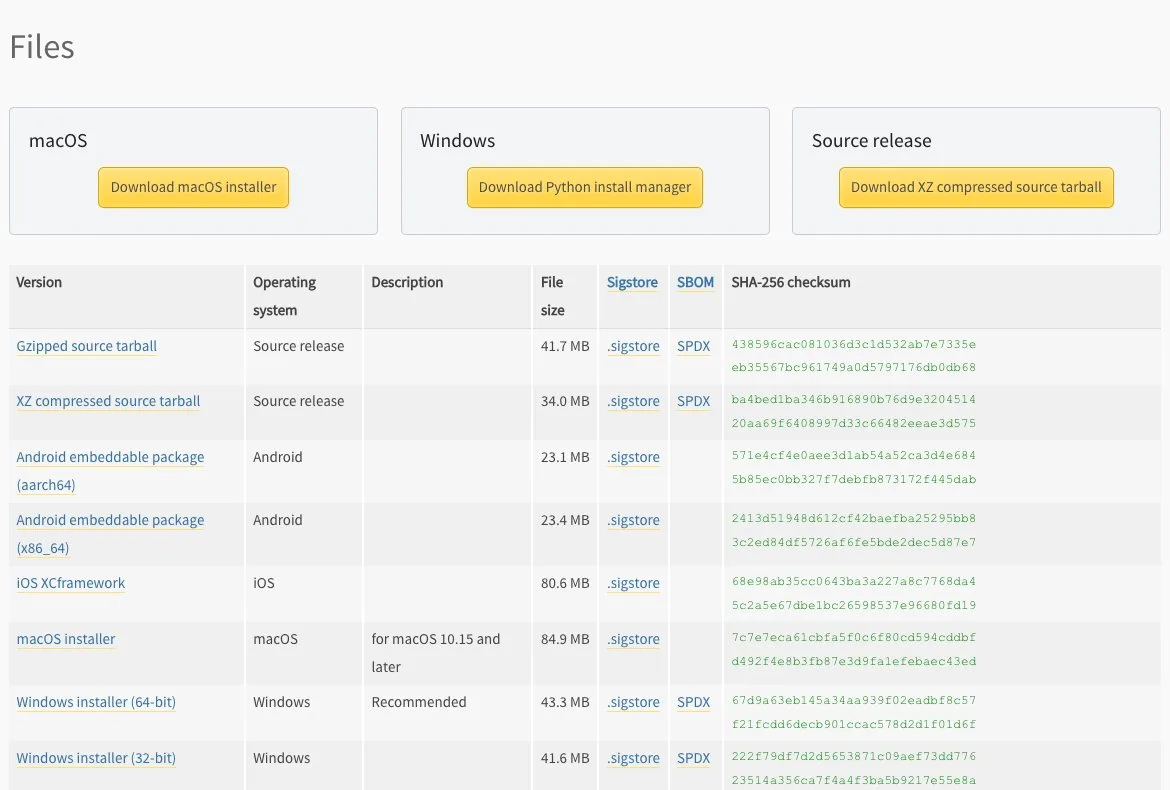Click the checksum starting with 571e4cf4e0ae
The width and height of the screenshot is (1170, 790).
pyautogui.click(x=854, y=467)
